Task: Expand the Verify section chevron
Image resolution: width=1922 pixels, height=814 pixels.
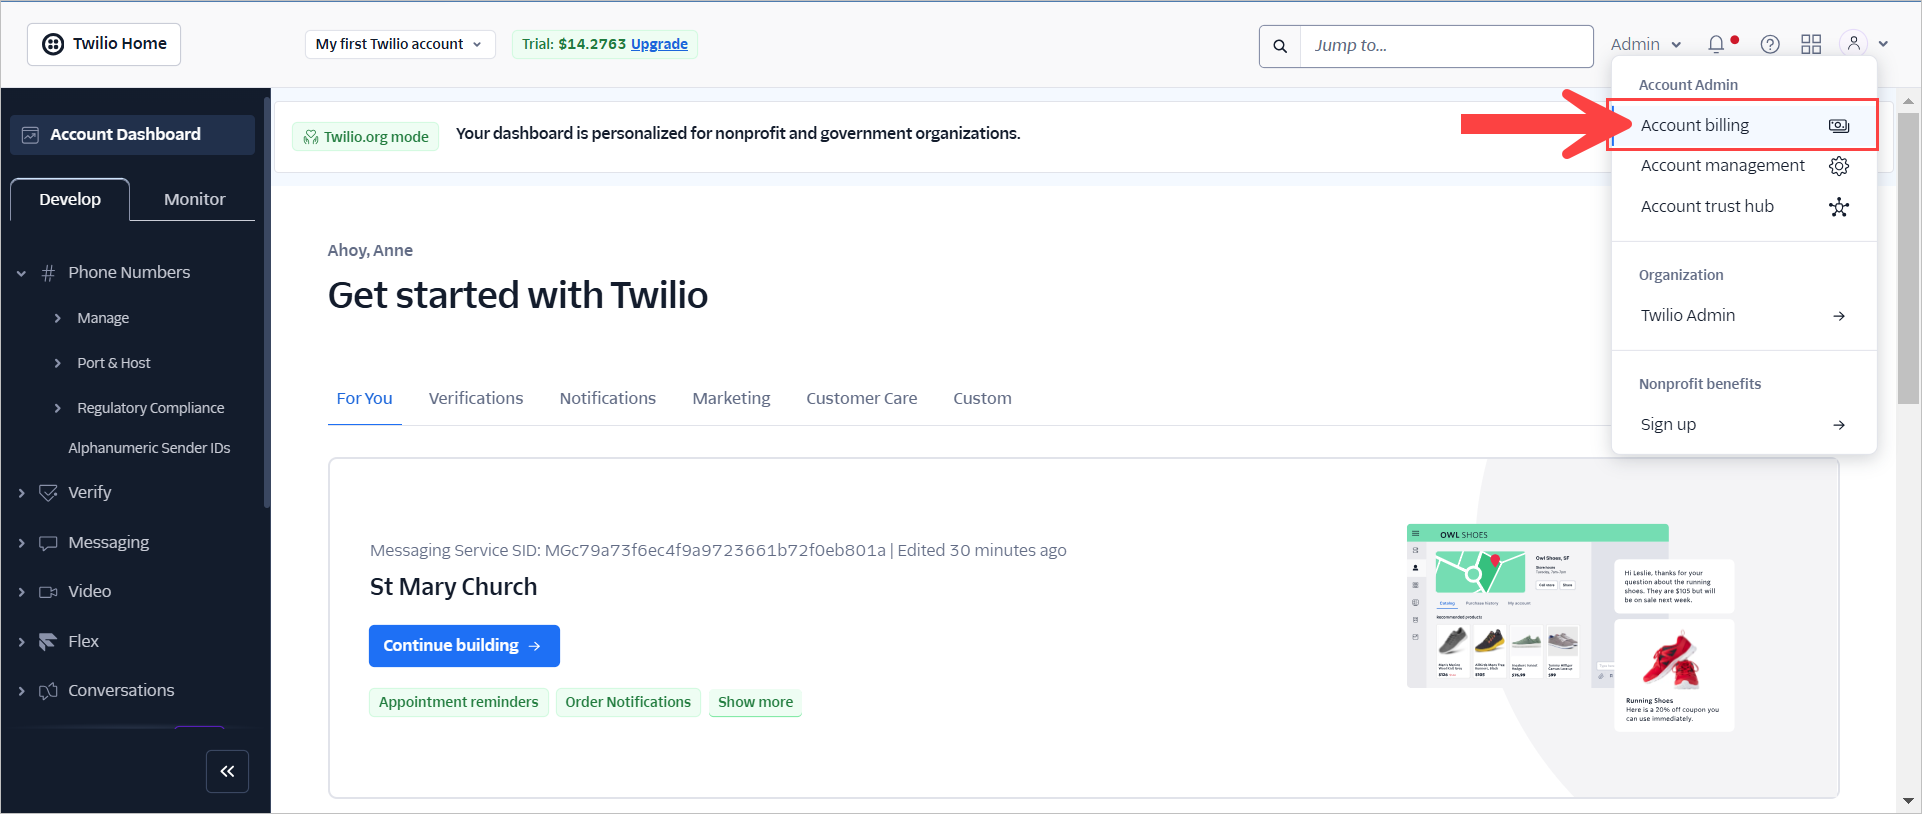Action: pos(21,493)
